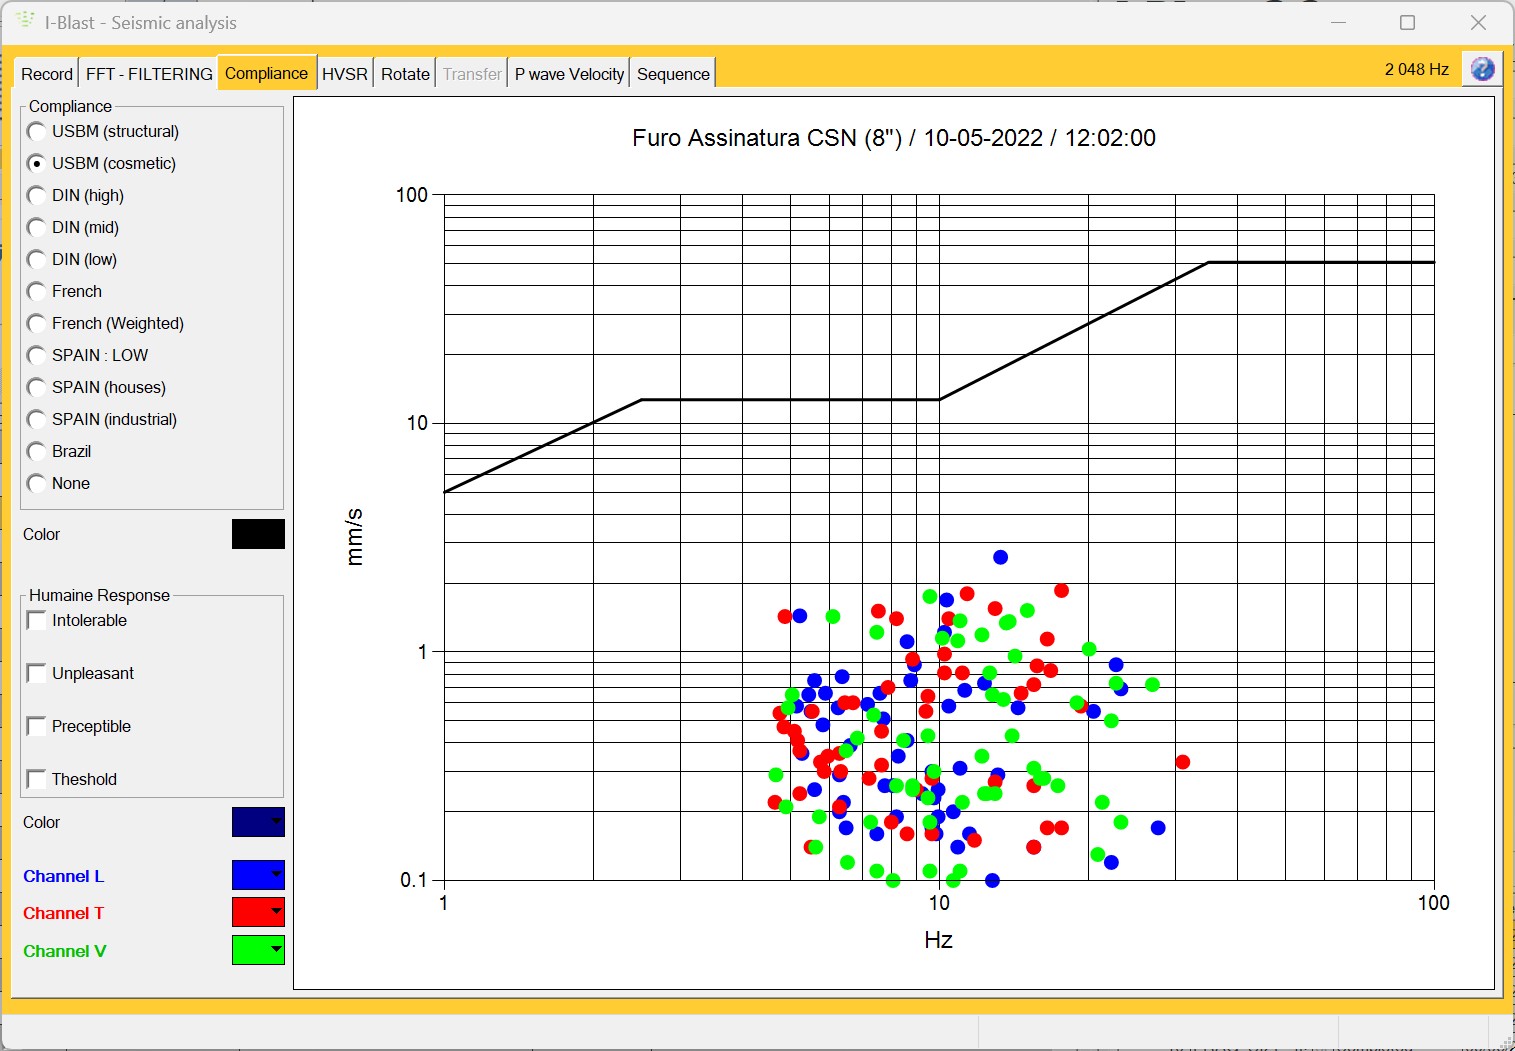Open the HVSR tab
The image size is (1515, 1051).
(345, 74)
